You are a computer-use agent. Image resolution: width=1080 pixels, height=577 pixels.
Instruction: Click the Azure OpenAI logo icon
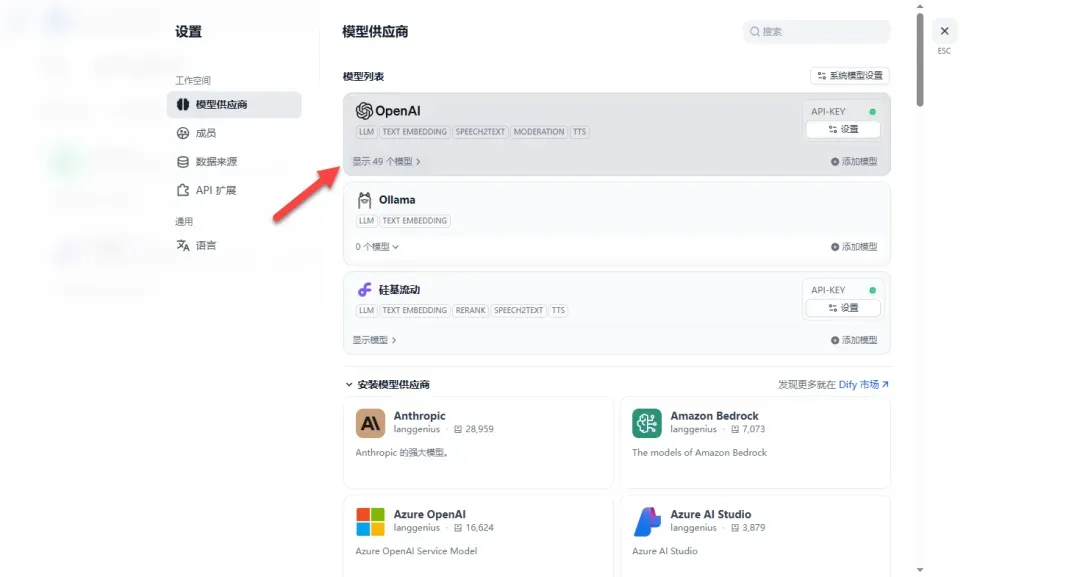370,522
